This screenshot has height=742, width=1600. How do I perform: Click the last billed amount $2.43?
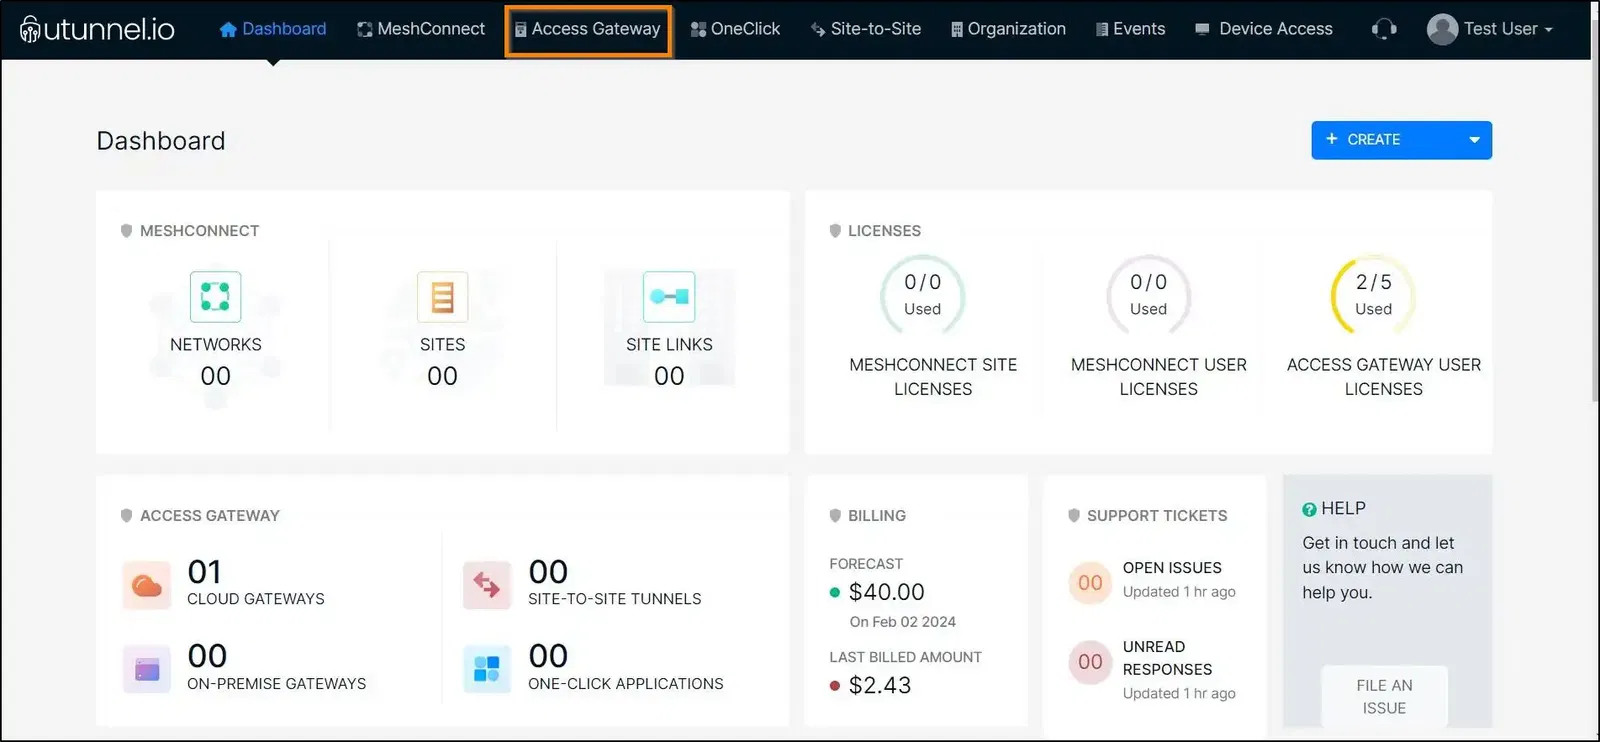tap(880, 686)
